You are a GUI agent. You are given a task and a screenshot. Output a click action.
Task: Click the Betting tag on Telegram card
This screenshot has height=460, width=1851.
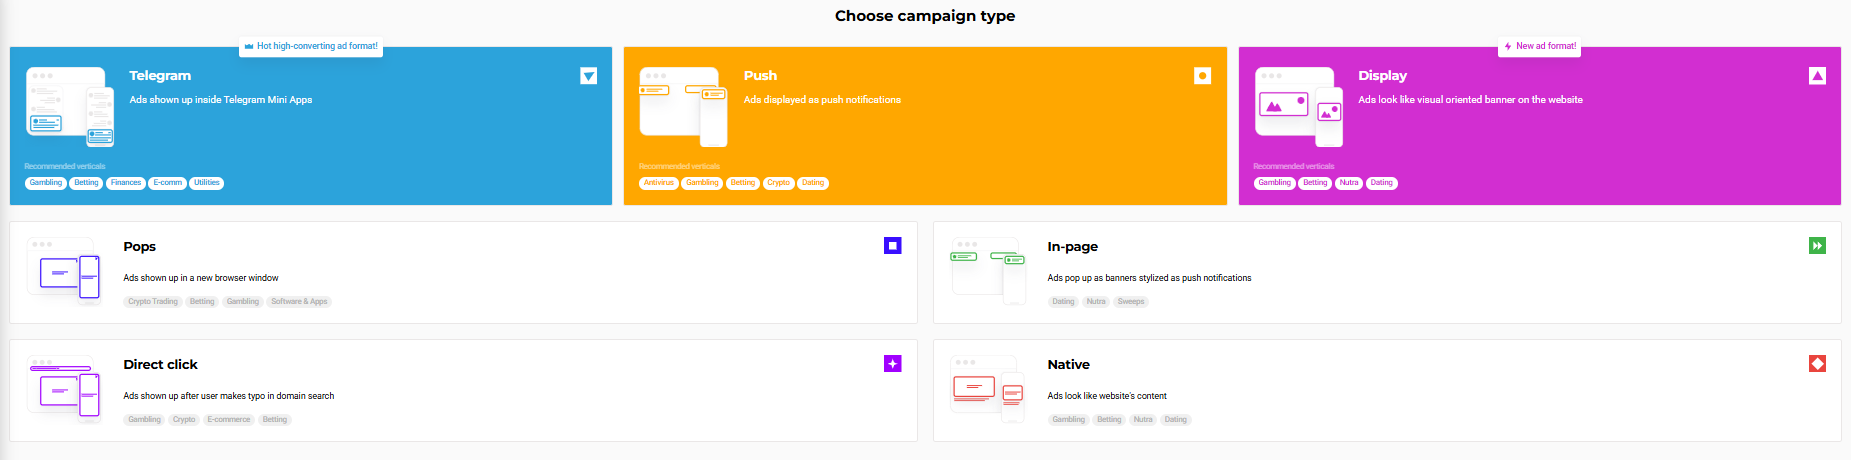86,183
